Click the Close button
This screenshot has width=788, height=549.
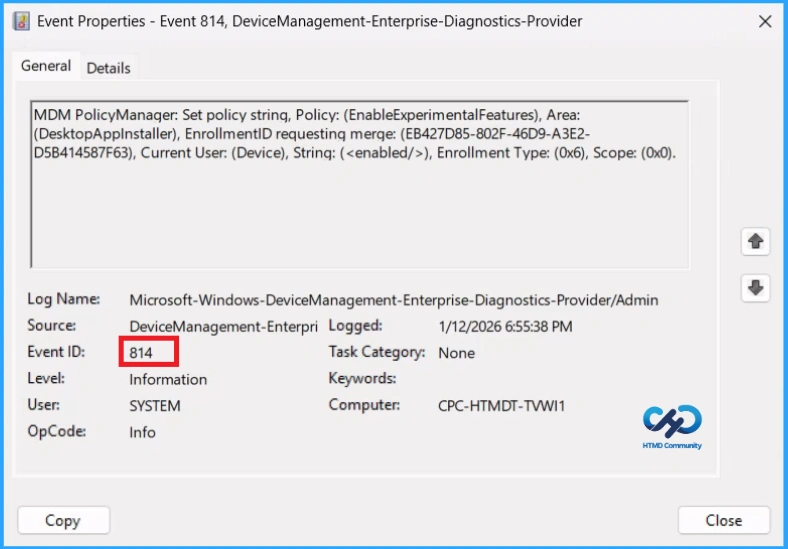click(724, 520)
